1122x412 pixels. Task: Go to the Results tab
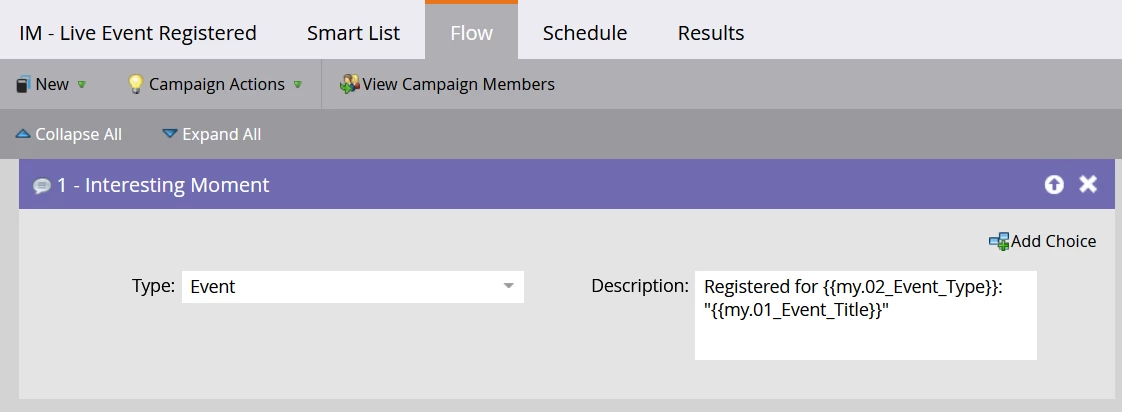tap(711, 33)
